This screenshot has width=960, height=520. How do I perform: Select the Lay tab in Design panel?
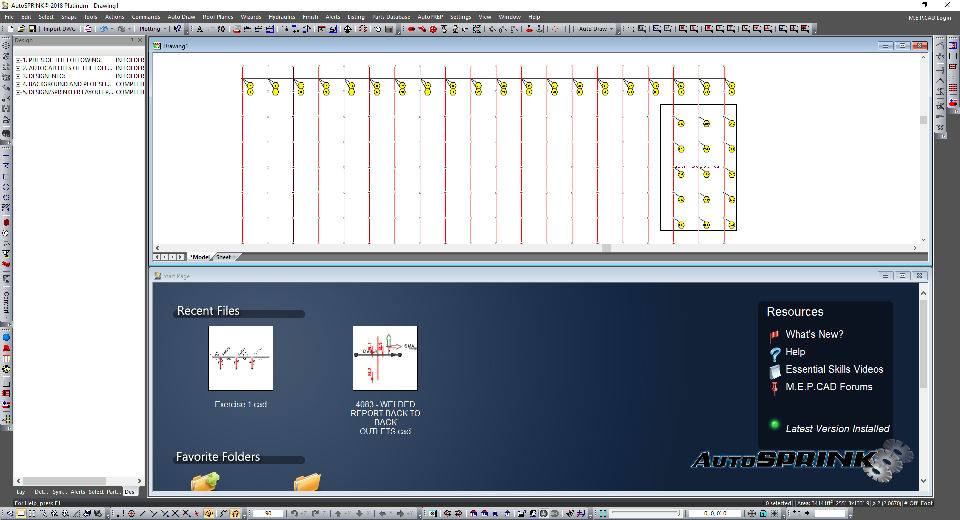click(x=21, y=492)
